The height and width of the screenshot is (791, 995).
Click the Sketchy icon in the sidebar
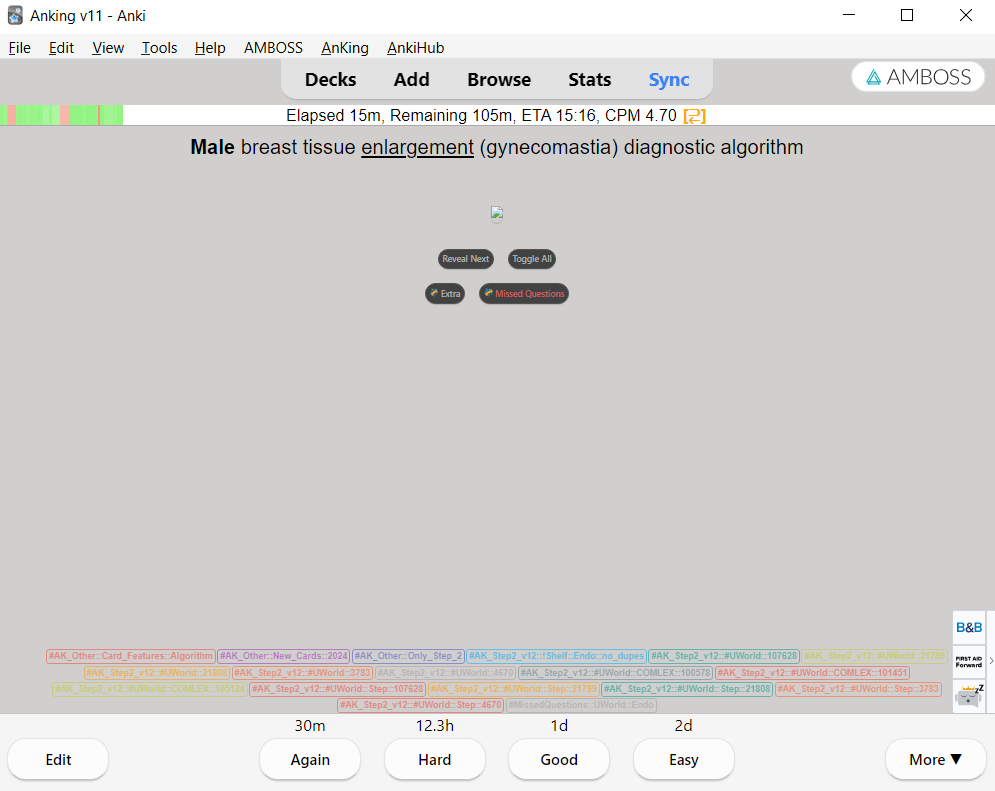click(968, 696)
